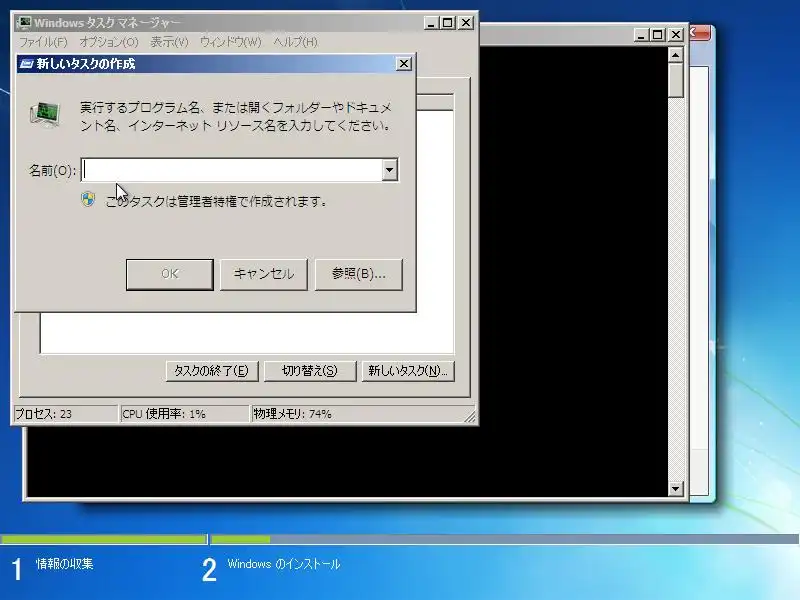Minimize the black console window
Viewport: 800px width, 600px height.
pos(641,35)
